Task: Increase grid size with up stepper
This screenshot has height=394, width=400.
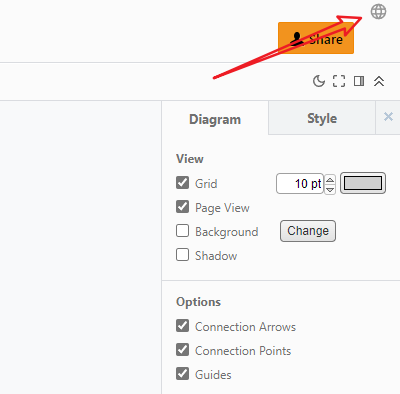Action: pyautogui.click(x=330, y=180)
